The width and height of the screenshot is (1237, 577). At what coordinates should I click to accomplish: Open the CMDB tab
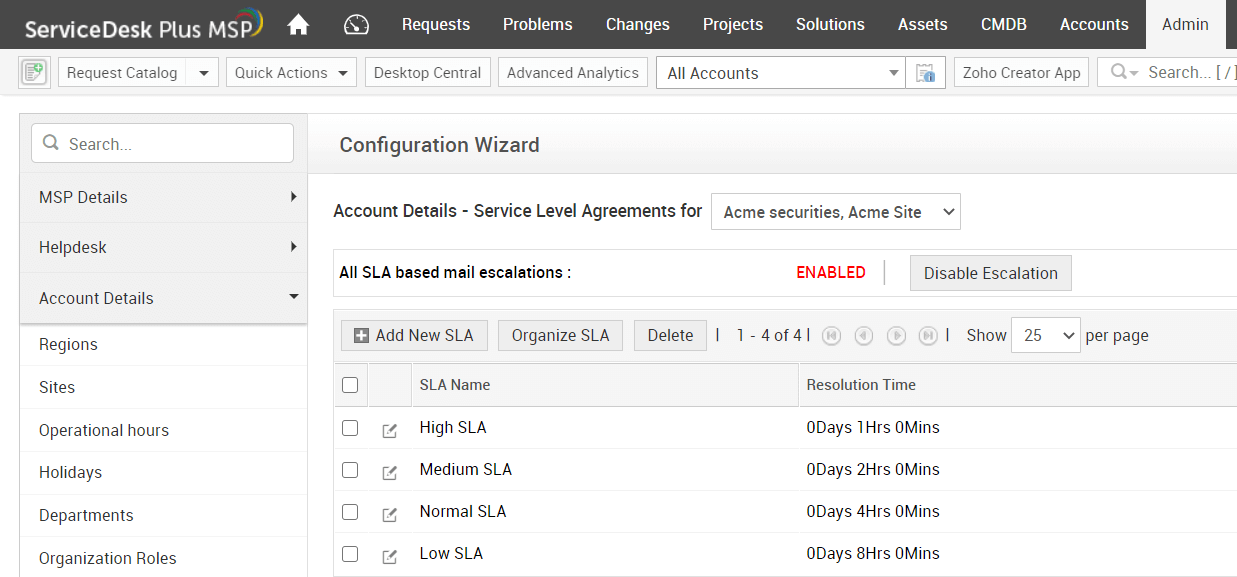pyautogui.click(x=1003, y=25)
